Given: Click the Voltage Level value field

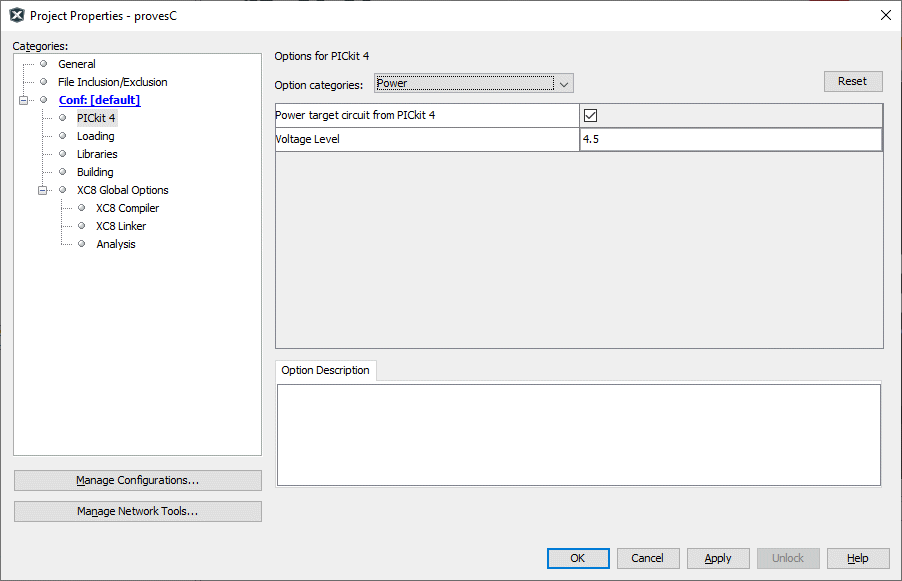Looking at the screenshot, I should point(730,140).
